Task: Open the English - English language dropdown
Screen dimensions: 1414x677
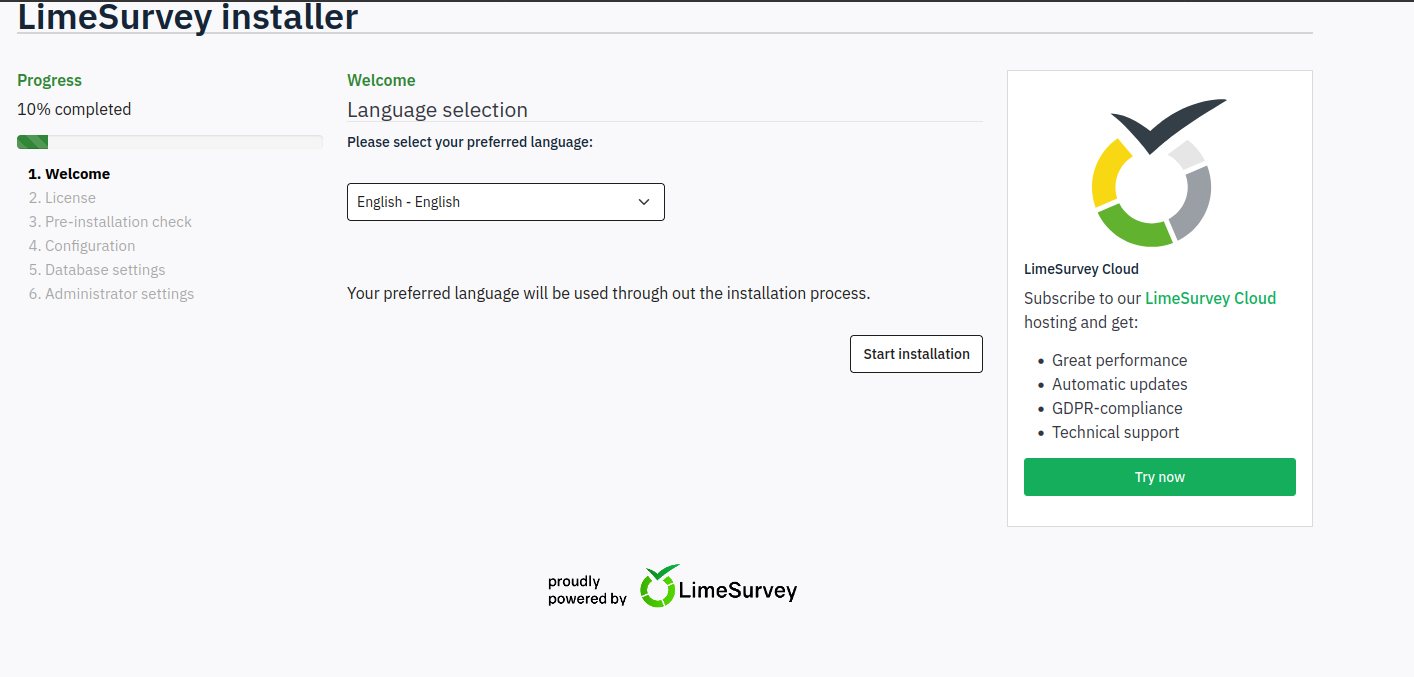Action: click(505, 202)
